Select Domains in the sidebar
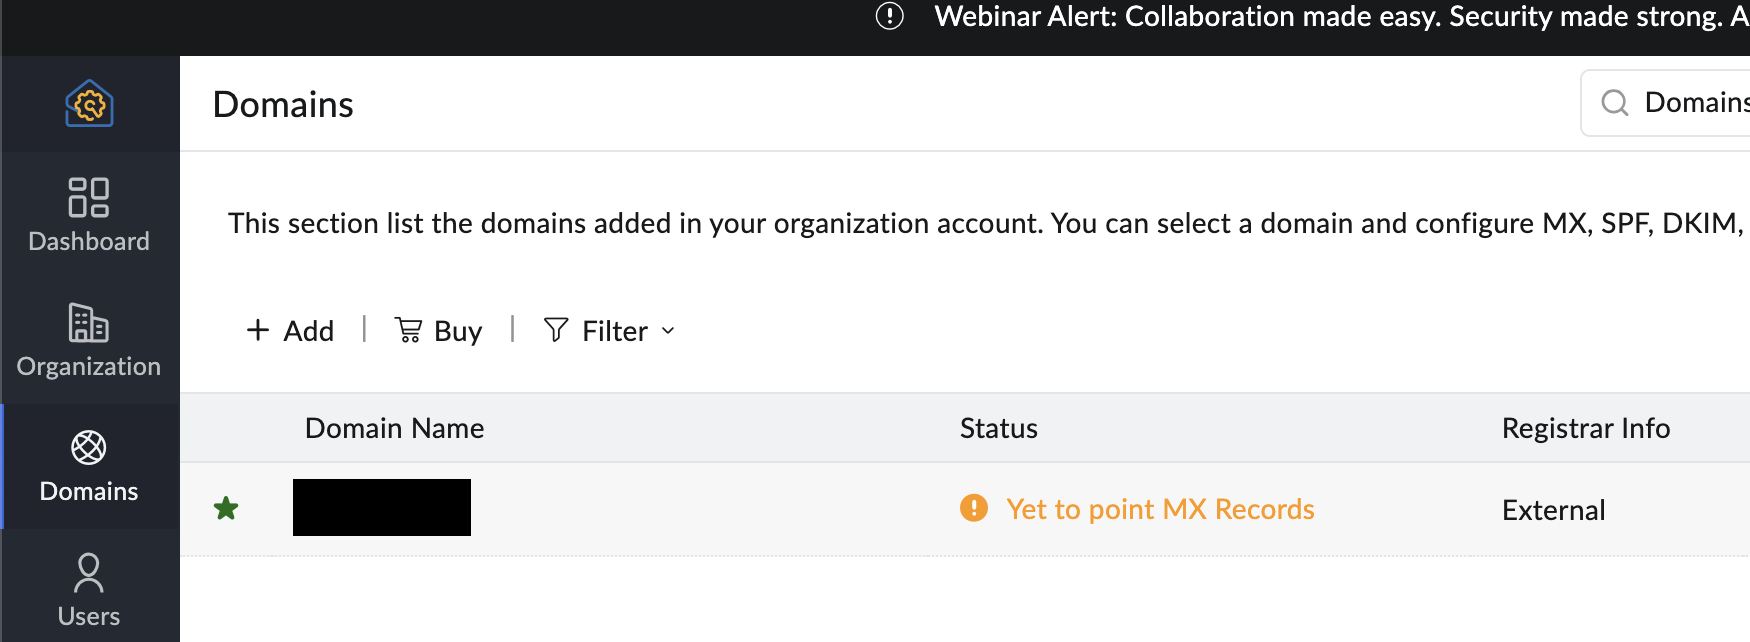 click(x=89, y=466)
